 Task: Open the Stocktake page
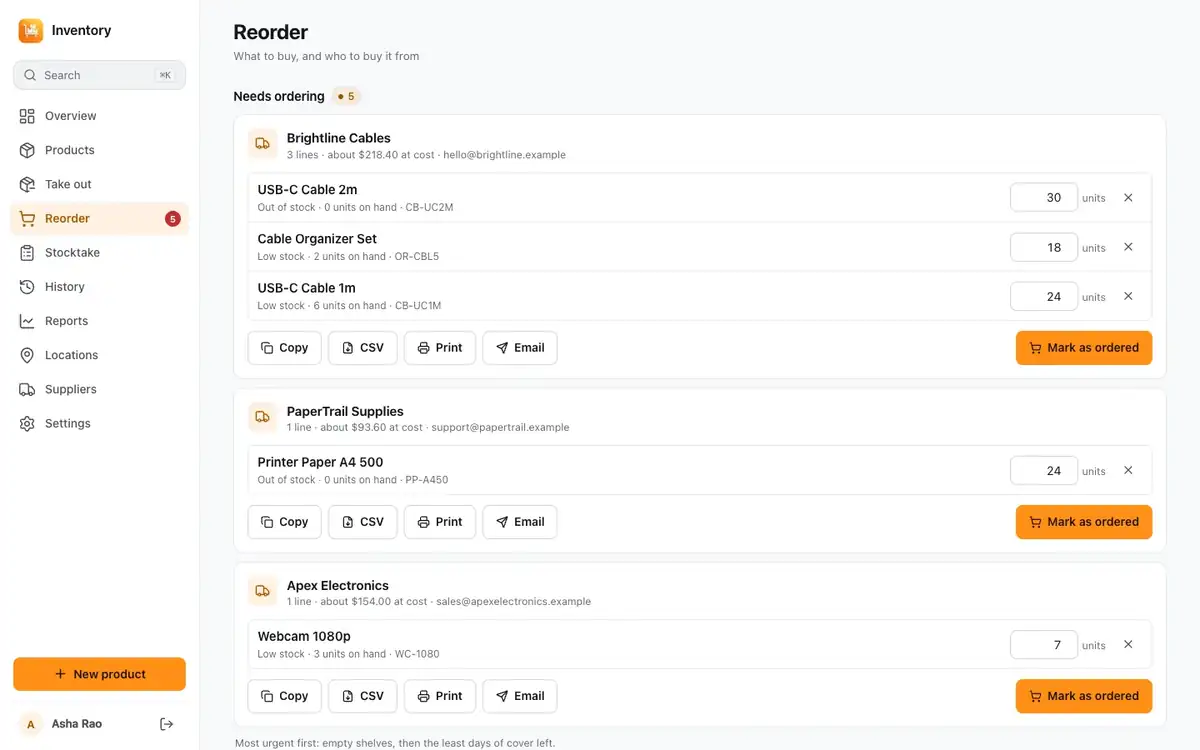point(99,253)
